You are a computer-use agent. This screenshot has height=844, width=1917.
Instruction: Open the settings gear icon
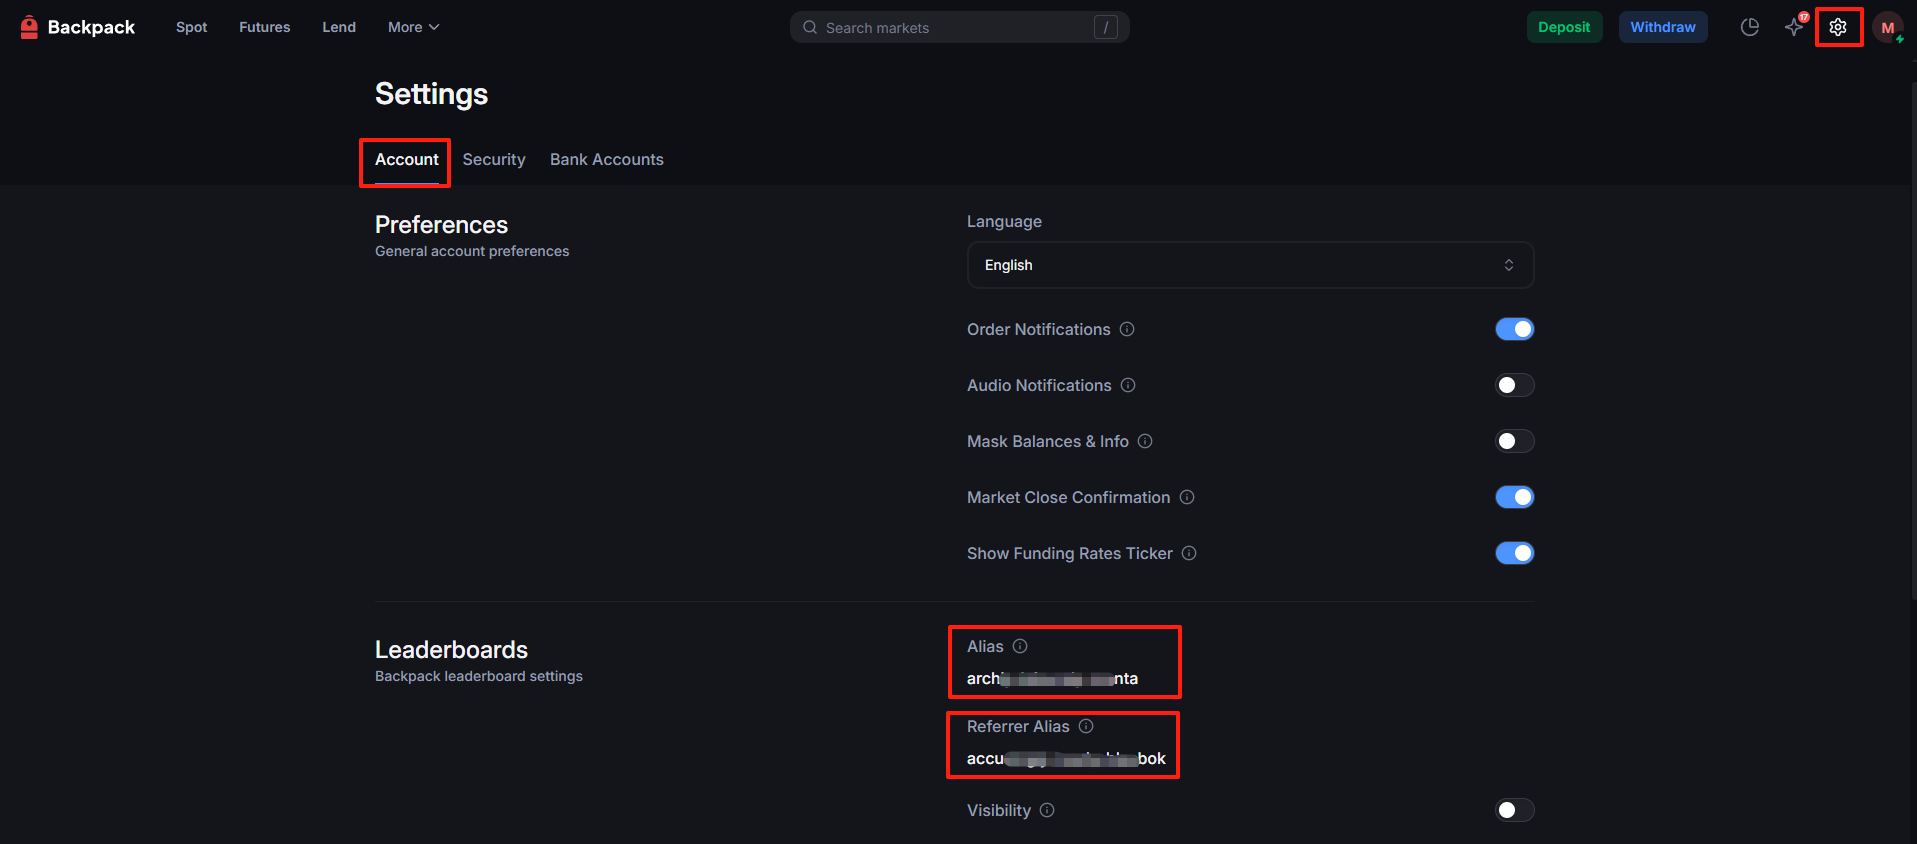[1838, 27]
